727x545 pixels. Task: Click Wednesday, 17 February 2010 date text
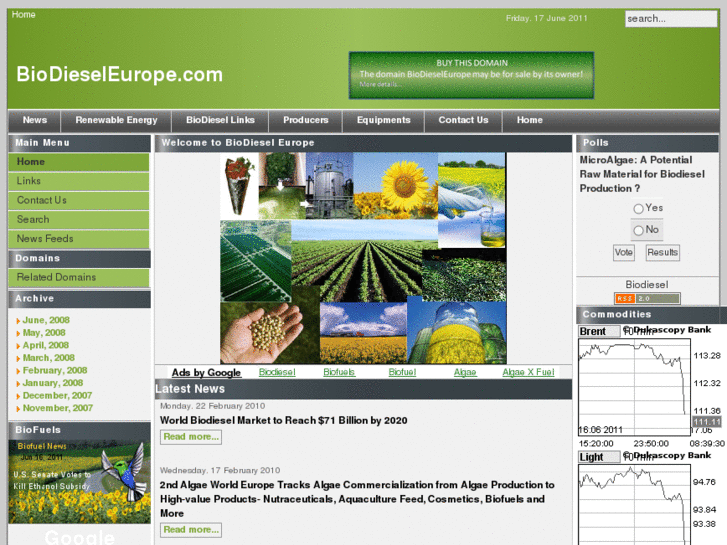220,470
